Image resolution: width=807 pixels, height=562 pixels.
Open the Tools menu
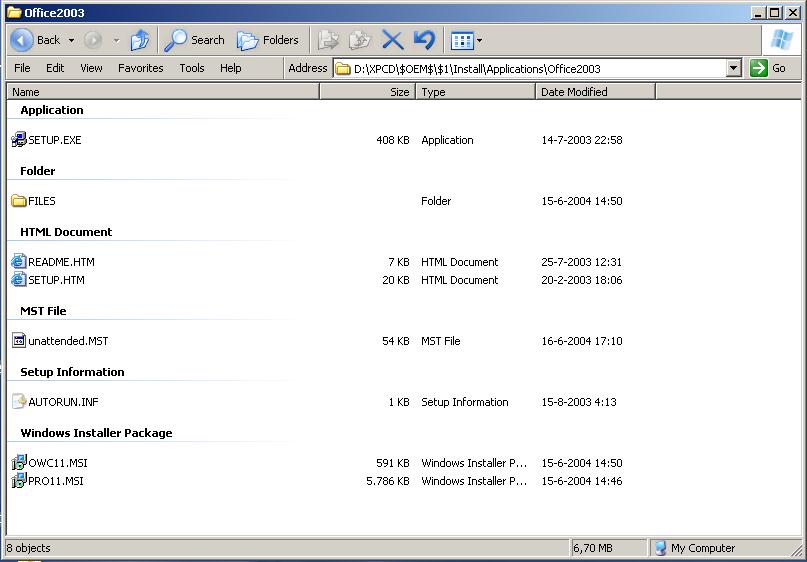tap(192, 68)
